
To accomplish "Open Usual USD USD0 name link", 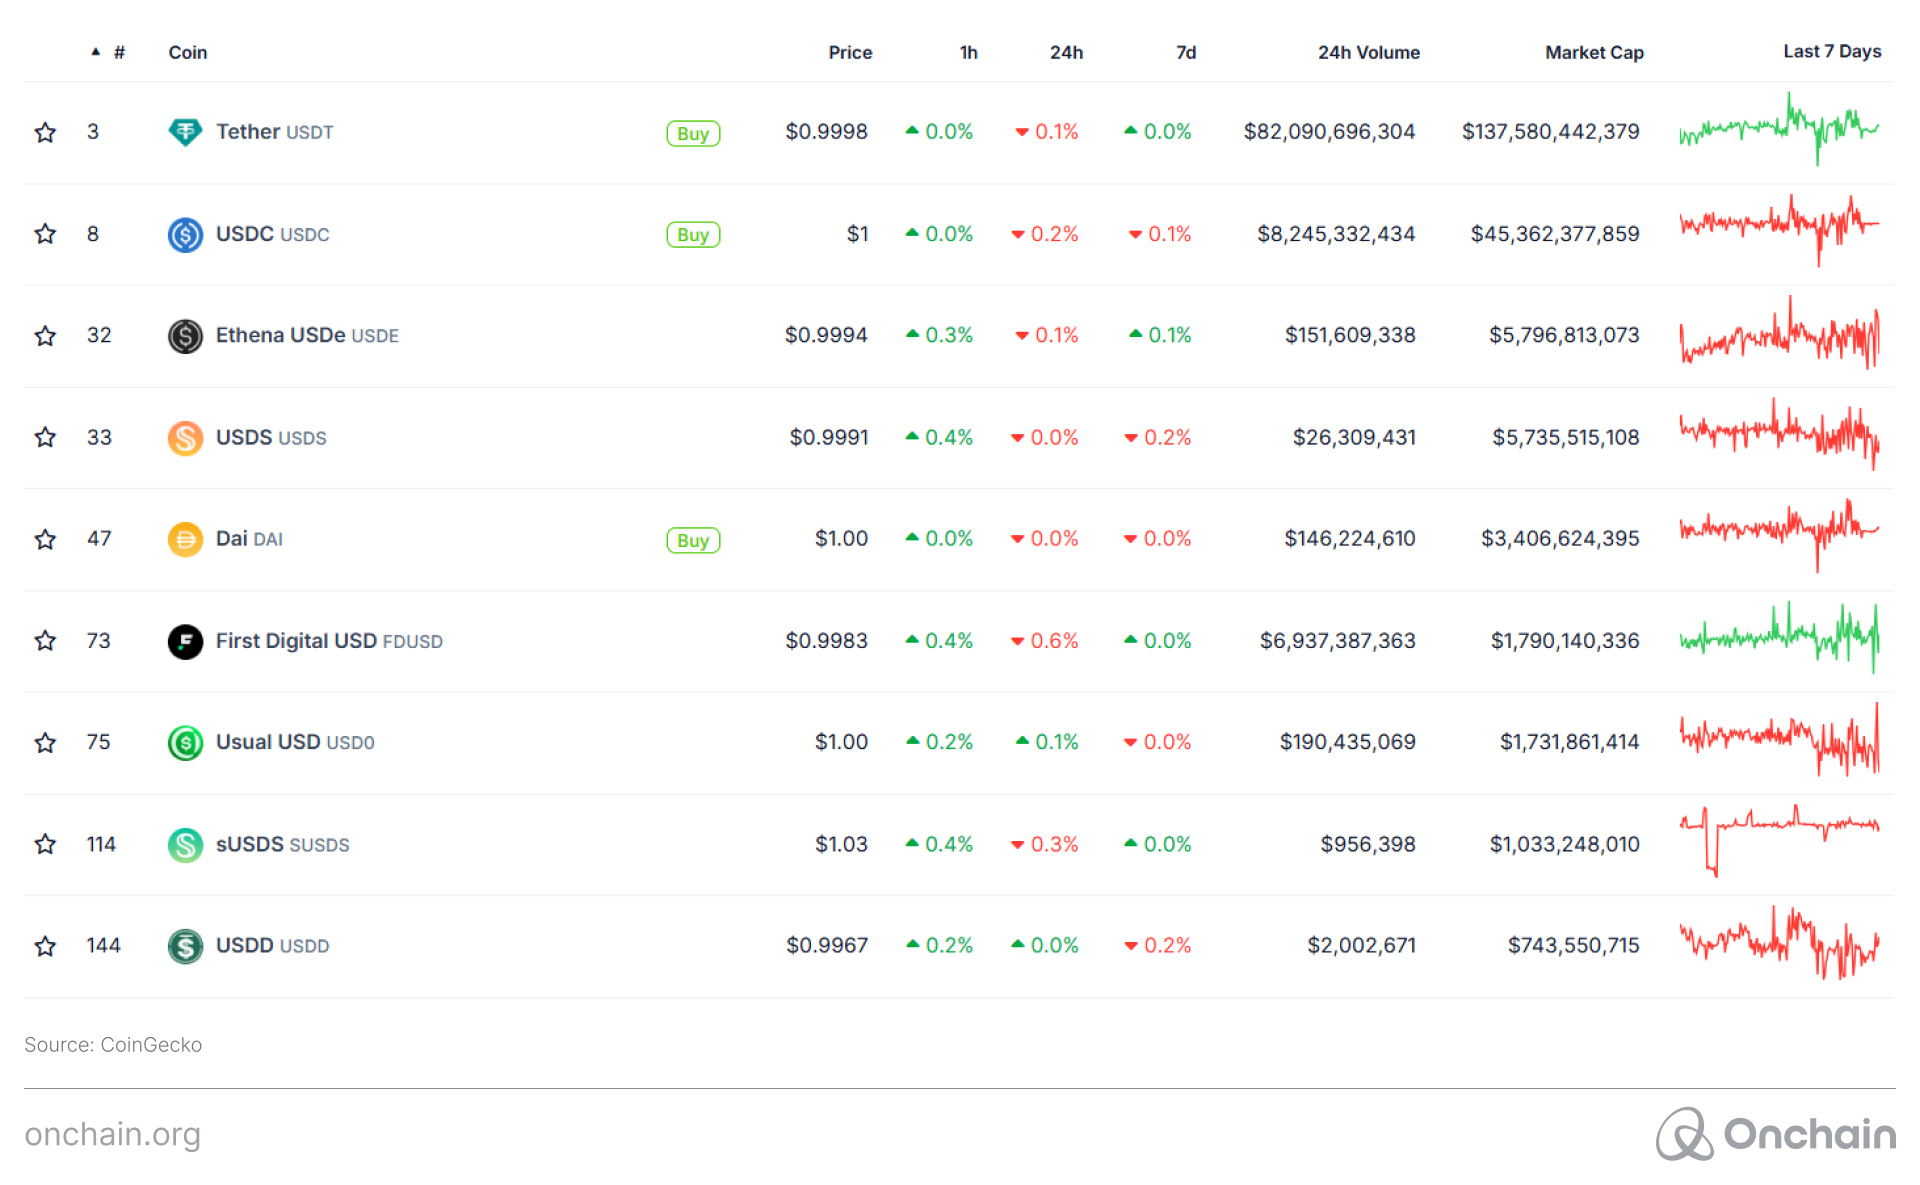I will tap(295, 742).
